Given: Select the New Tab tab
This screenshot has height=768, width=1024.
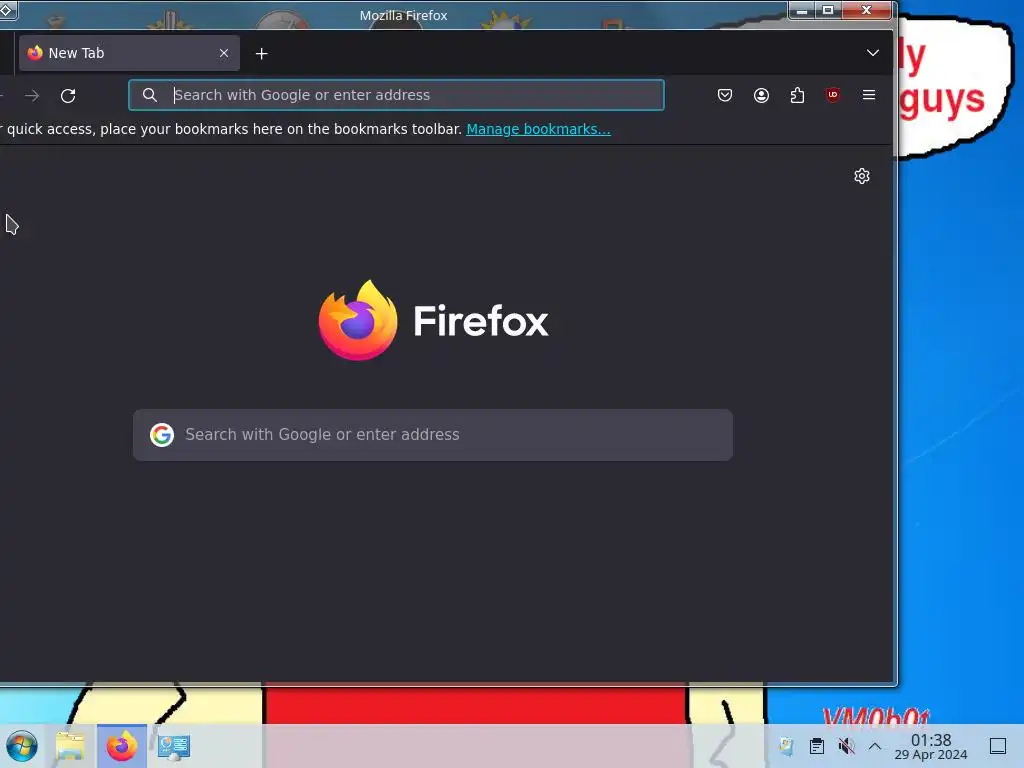Looking at the screenshot, I should coord(129,53).
